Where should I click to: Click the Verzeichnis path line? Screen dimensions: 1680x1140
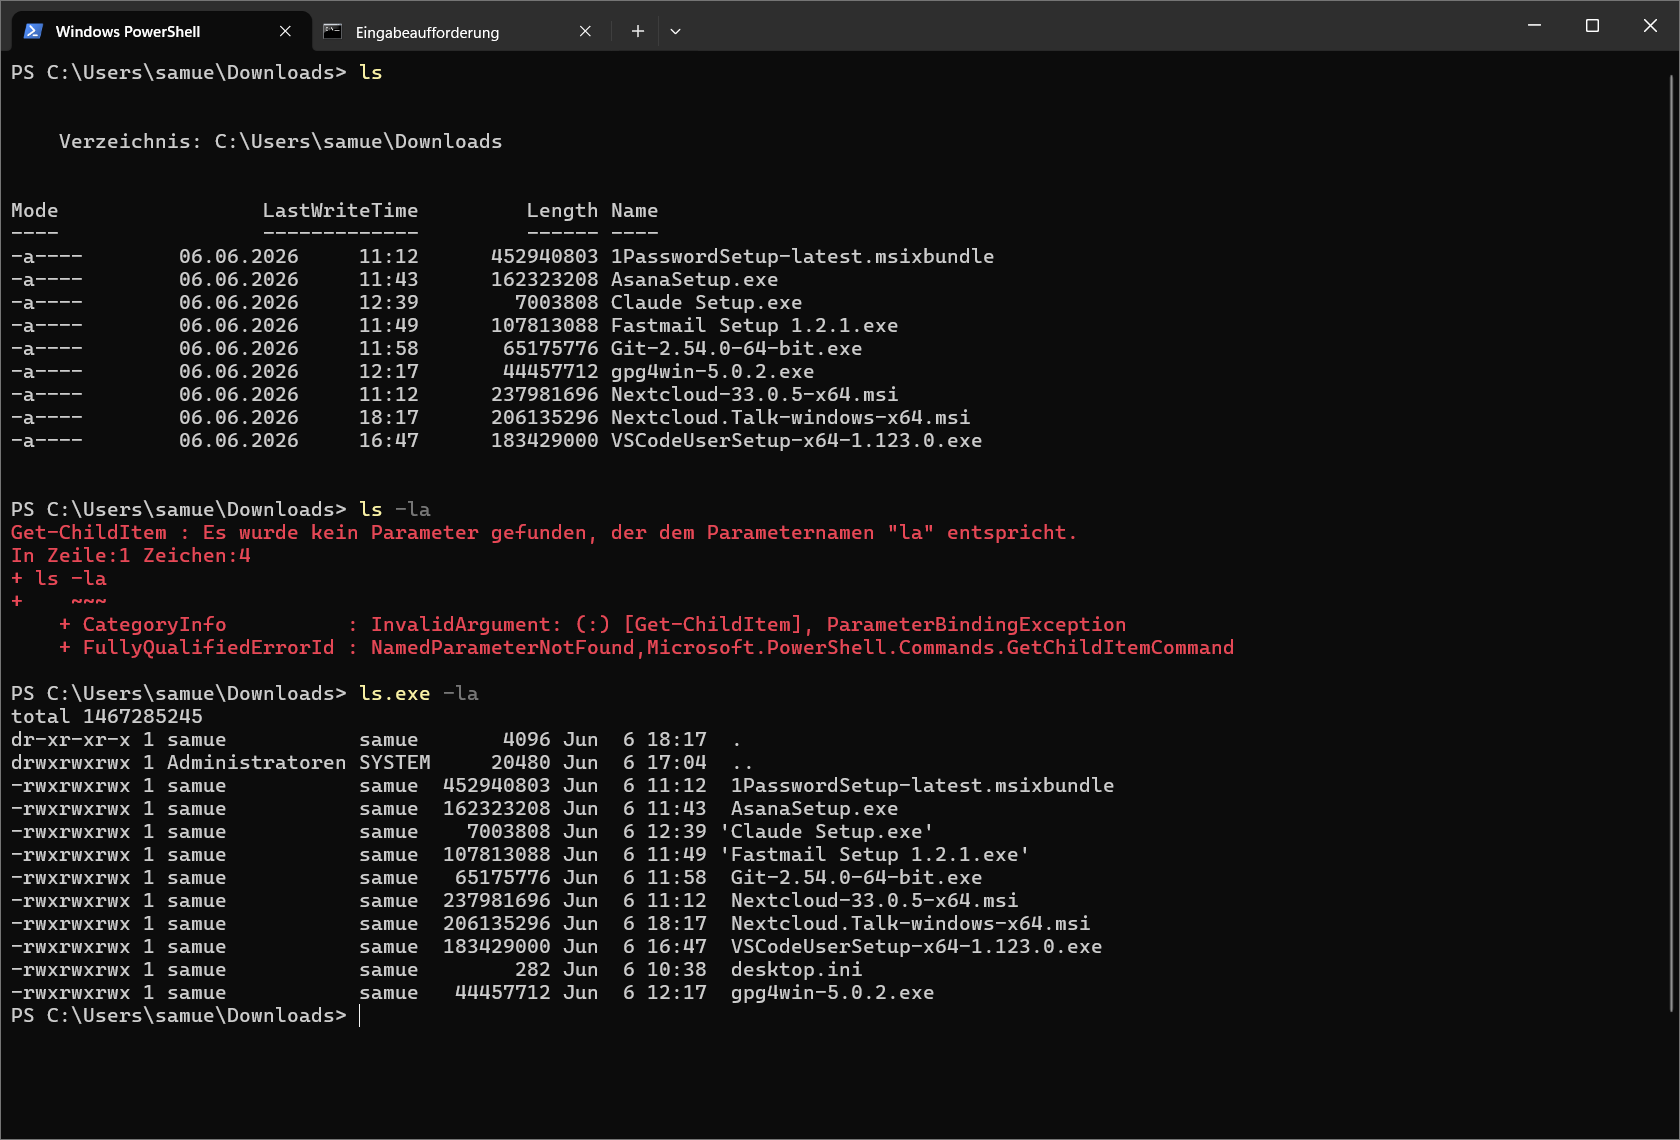click(280, 141)
